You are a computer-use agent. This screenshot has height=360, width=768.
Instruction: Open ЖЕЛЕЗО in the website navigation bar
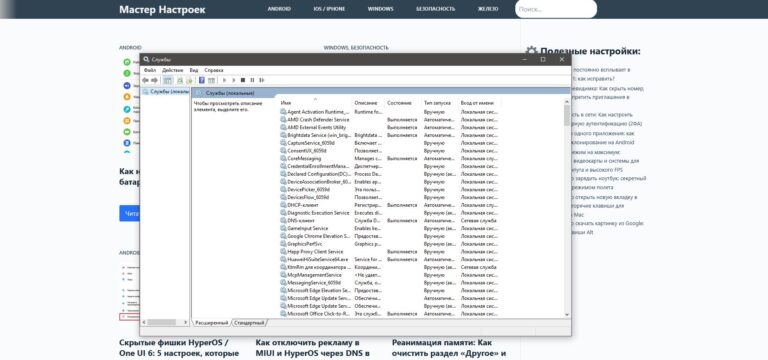click(x=488, y=9)
